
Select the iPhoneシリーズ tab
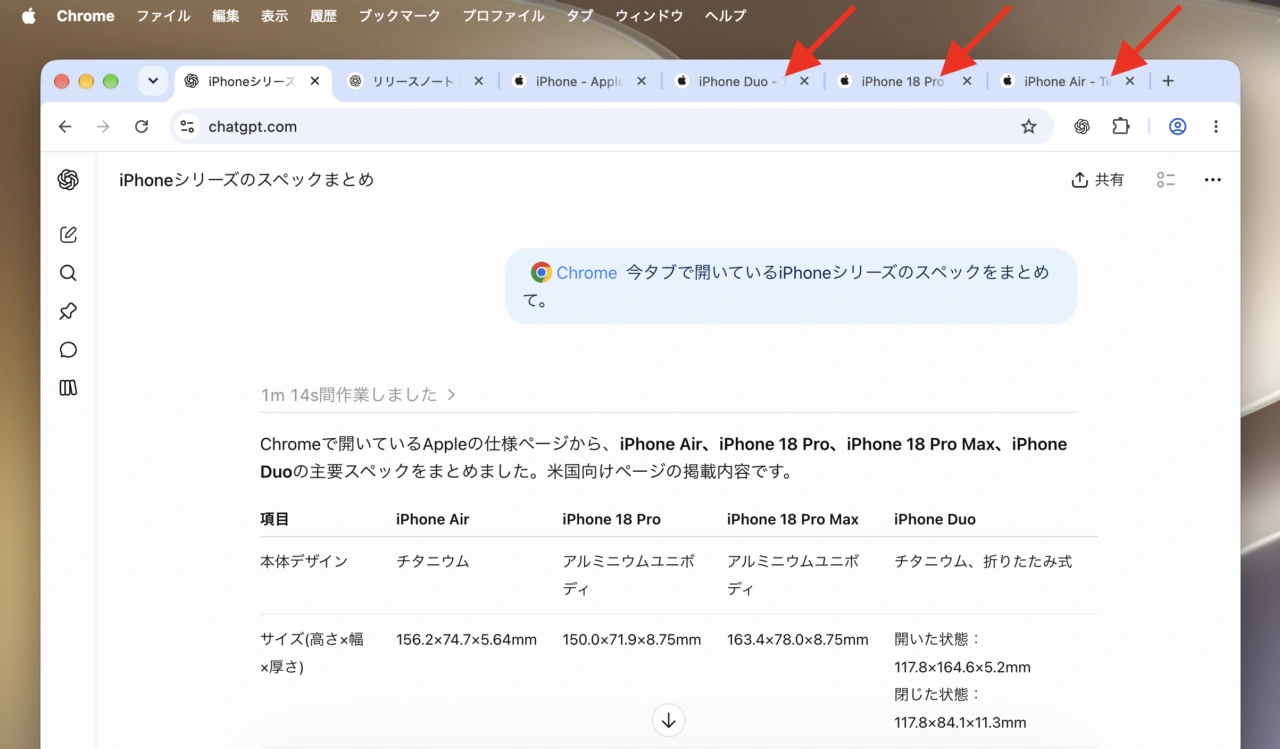pos(251,81)
